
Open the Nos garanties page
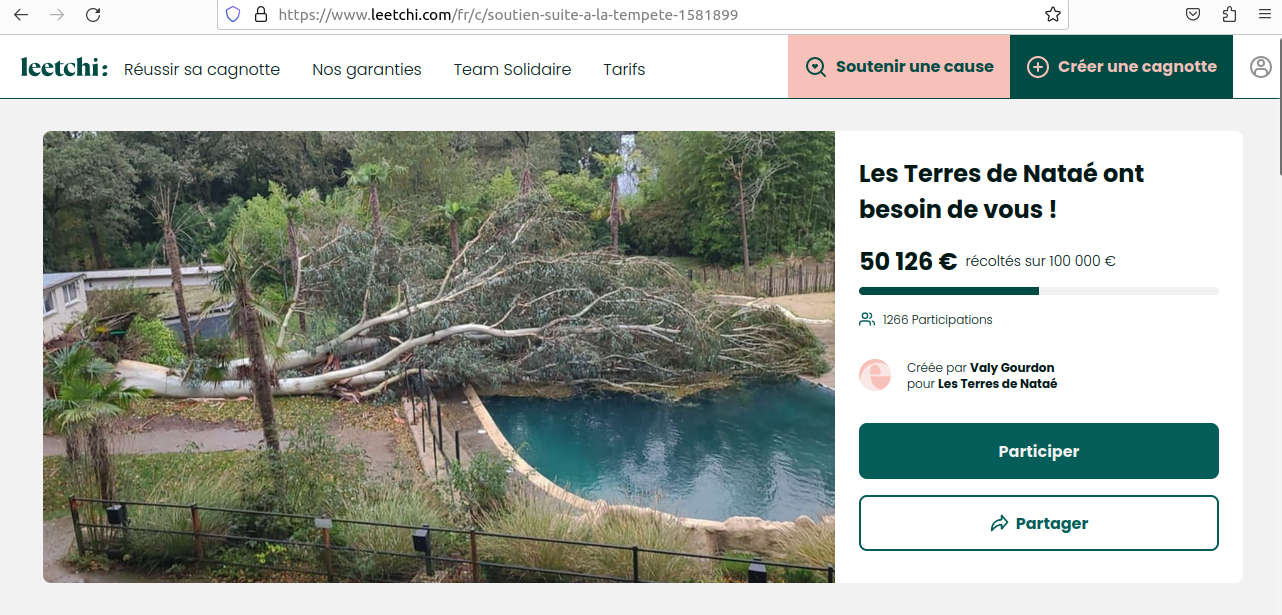coord(367,69)
